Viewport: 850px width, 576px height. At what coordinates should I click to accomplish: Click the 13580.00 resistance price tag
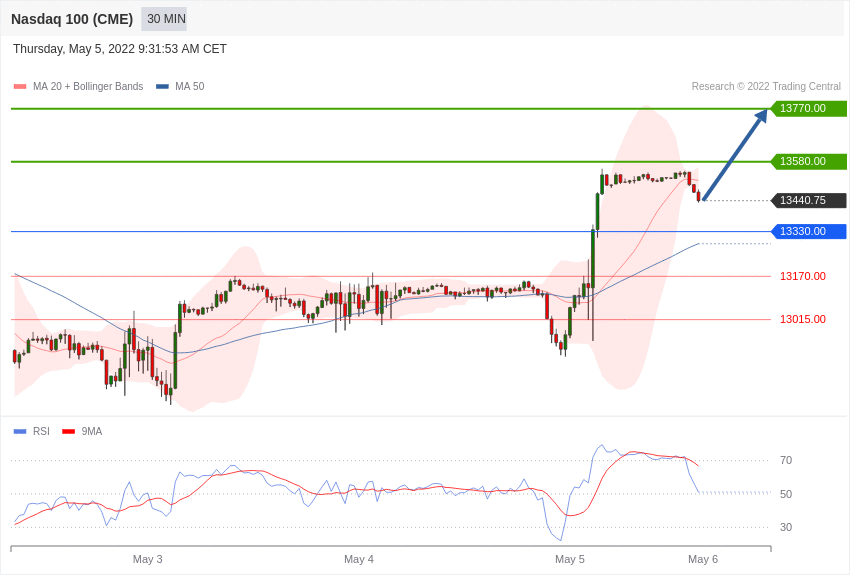(x=808, y=161)
